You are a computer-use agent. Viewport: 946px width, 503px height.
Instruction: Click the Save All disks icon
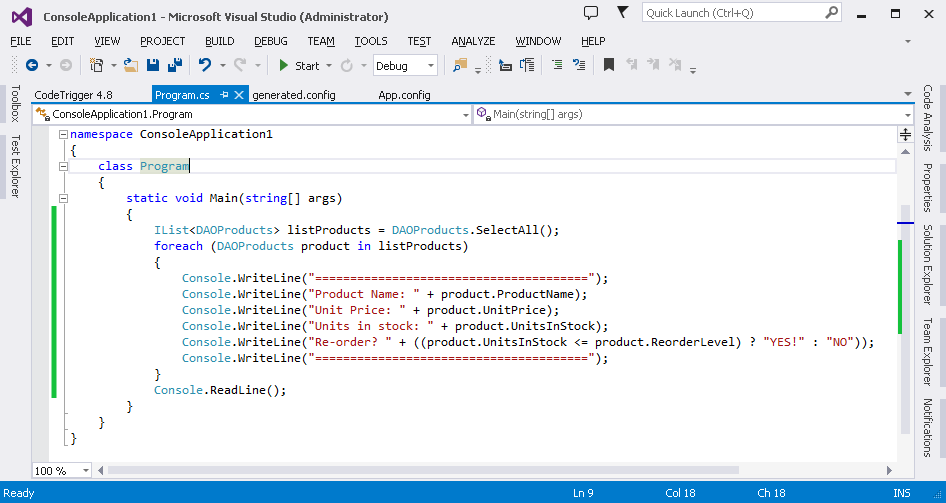click(174, 65)
